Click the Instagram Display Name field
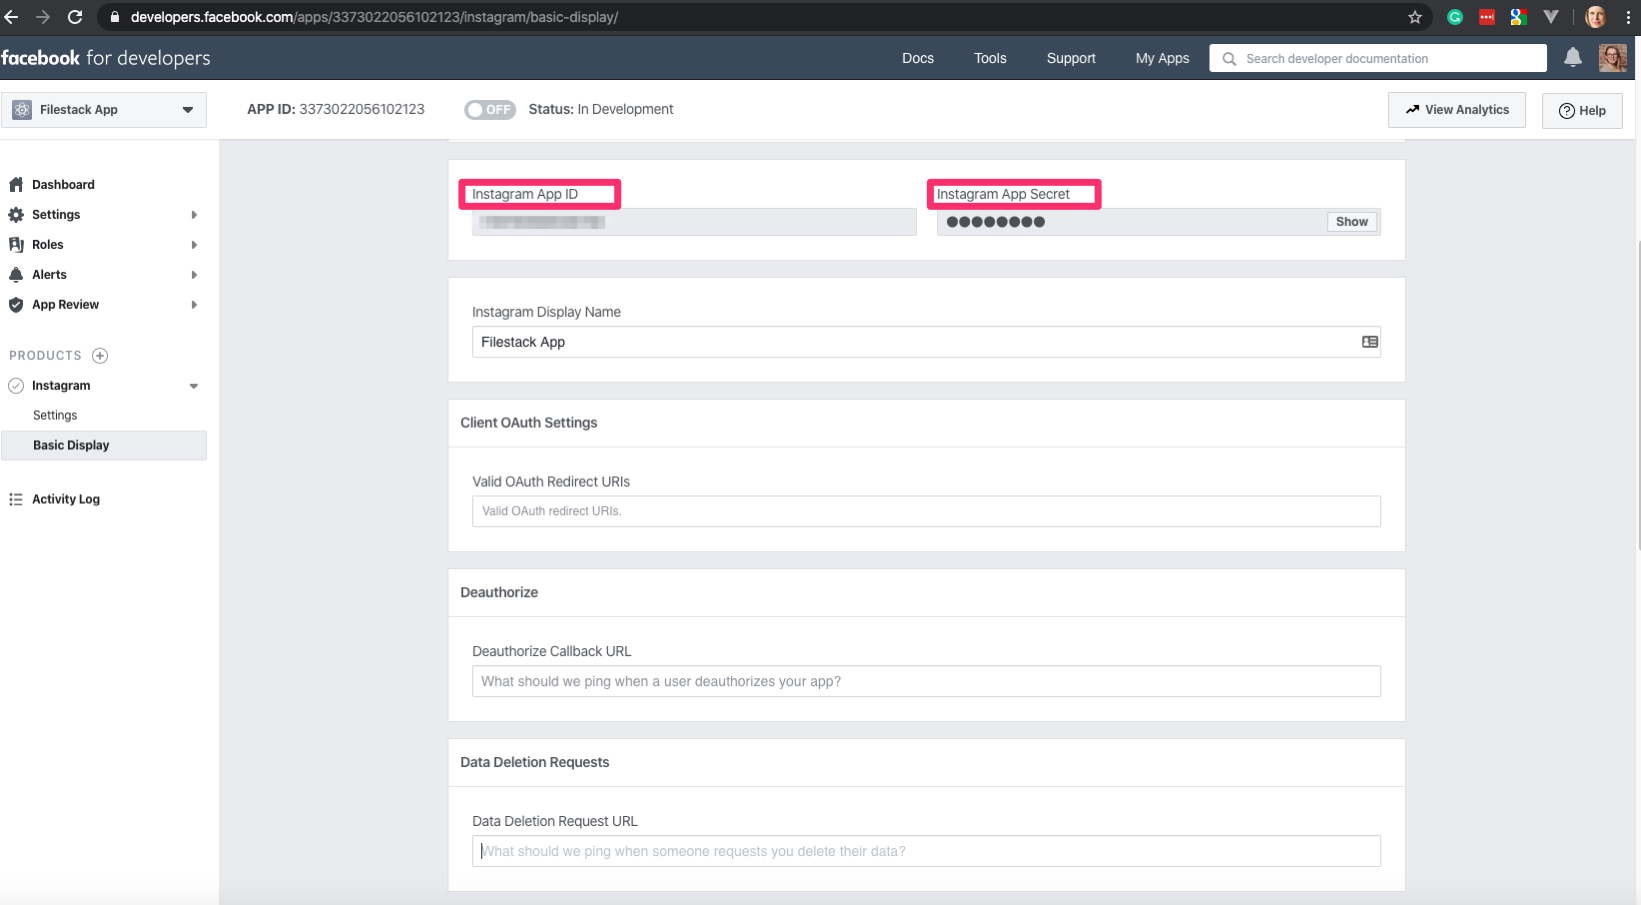 click(x=926, y=342)
